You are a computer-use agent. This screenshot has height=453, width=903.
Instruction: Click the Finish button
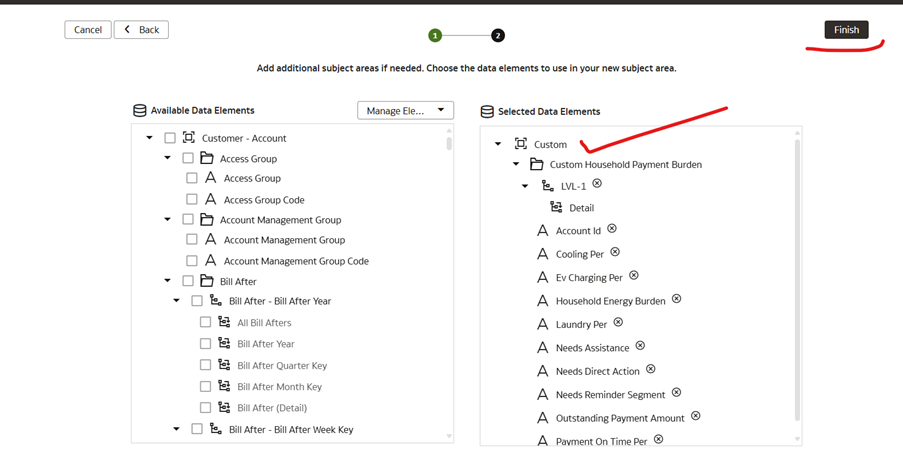tap(847, 30)
